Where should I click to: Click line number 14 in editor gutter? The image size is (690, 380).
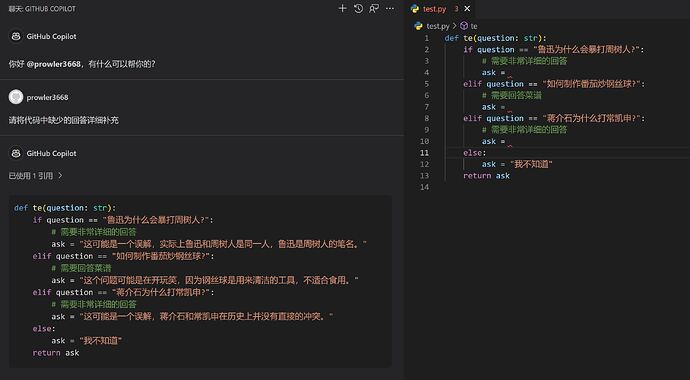424,187
